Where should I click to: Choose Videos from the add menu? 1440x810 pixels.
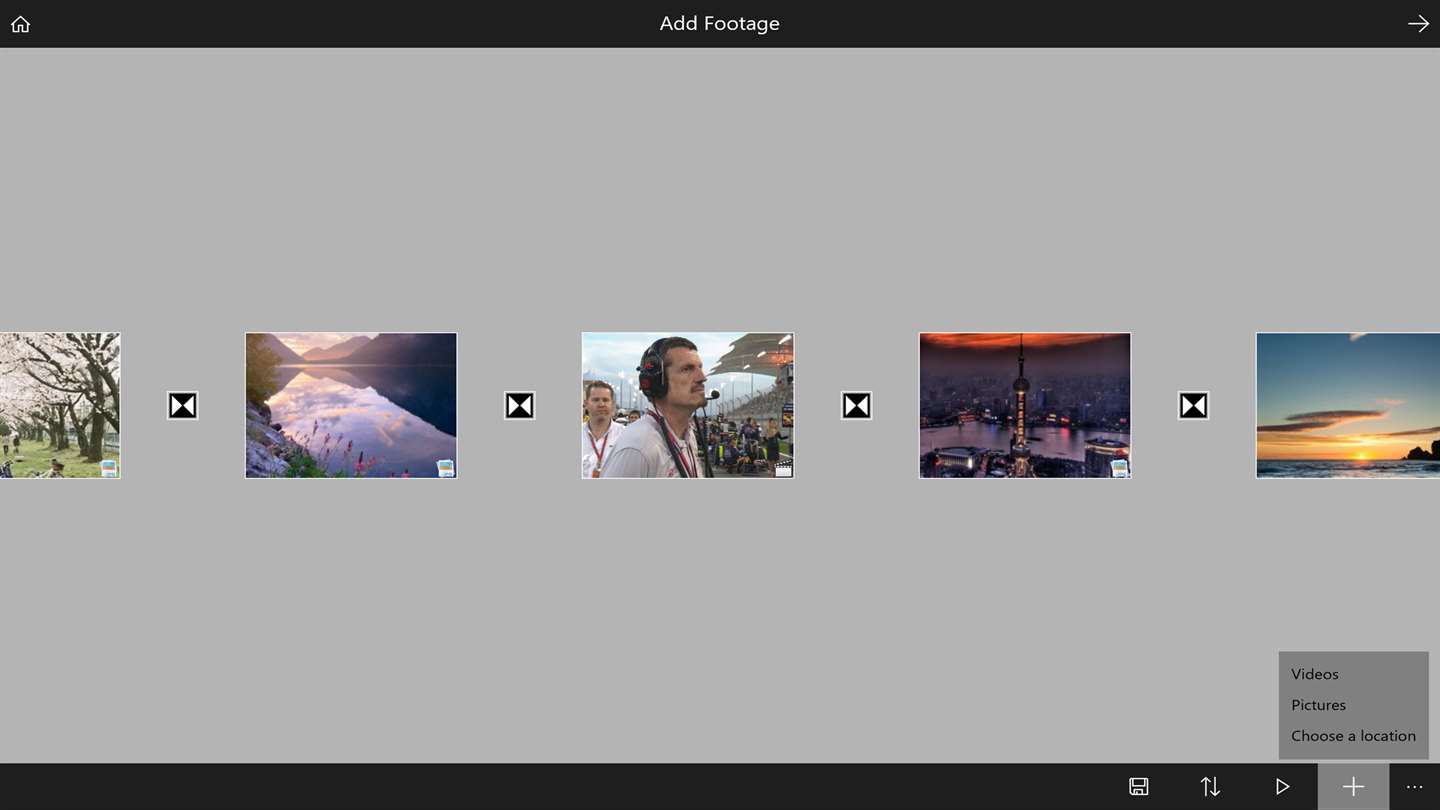(1314, 674)
